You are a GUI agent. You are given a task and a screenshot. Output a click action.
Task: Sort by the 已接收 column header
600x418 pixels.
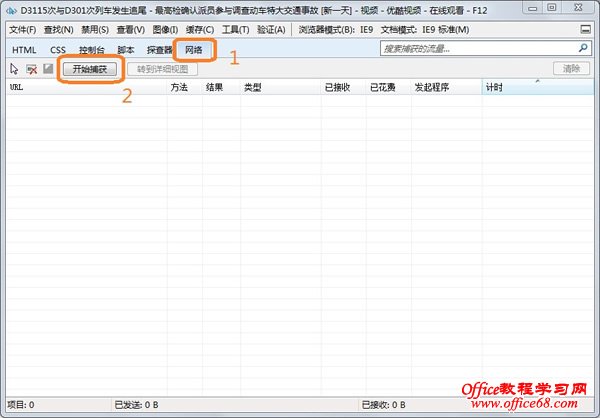pos(343,87)
